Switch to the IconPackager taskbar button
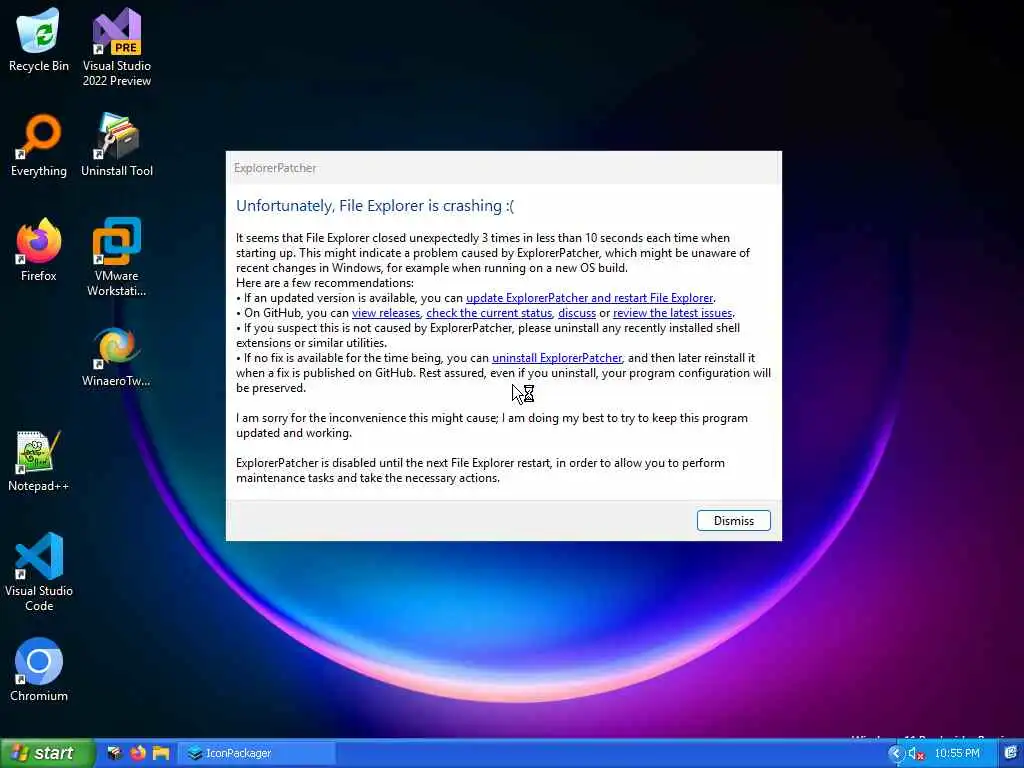The width and height of the screenshot is (1024, 768). 257,753
